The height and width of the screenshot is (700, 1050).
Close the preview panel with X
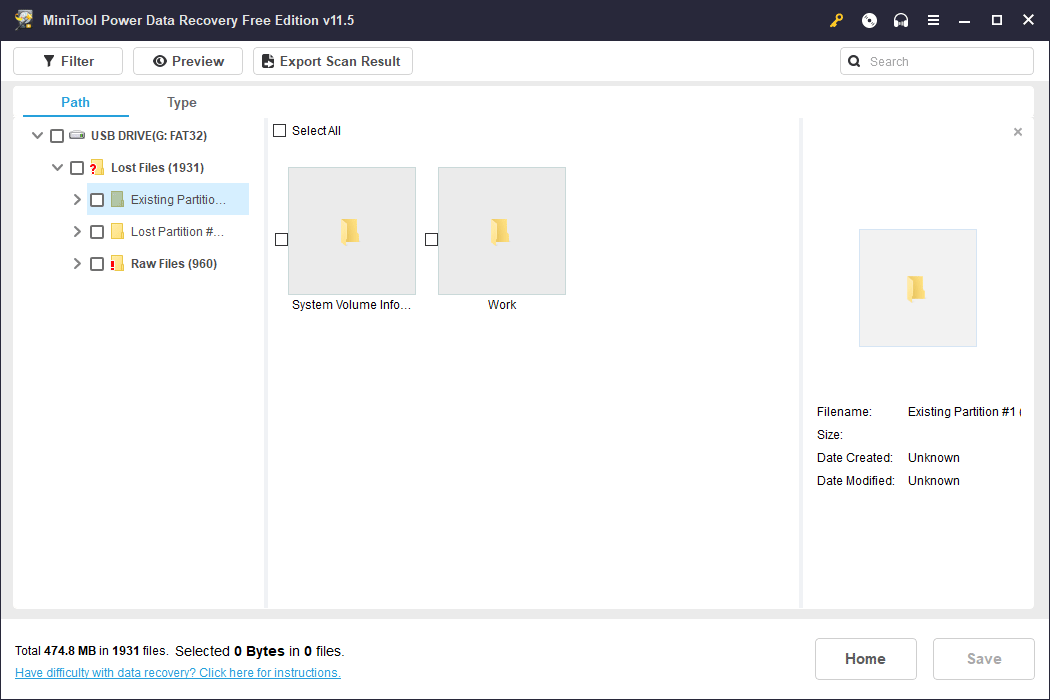(1018, 132)
